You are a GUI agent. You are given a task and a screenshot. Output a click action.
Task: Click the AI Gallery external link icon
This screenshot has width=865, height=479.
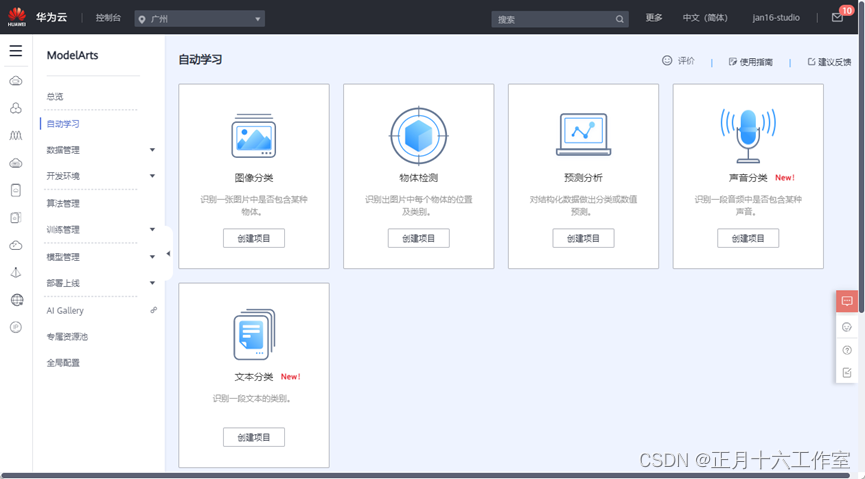coord(153,310)
